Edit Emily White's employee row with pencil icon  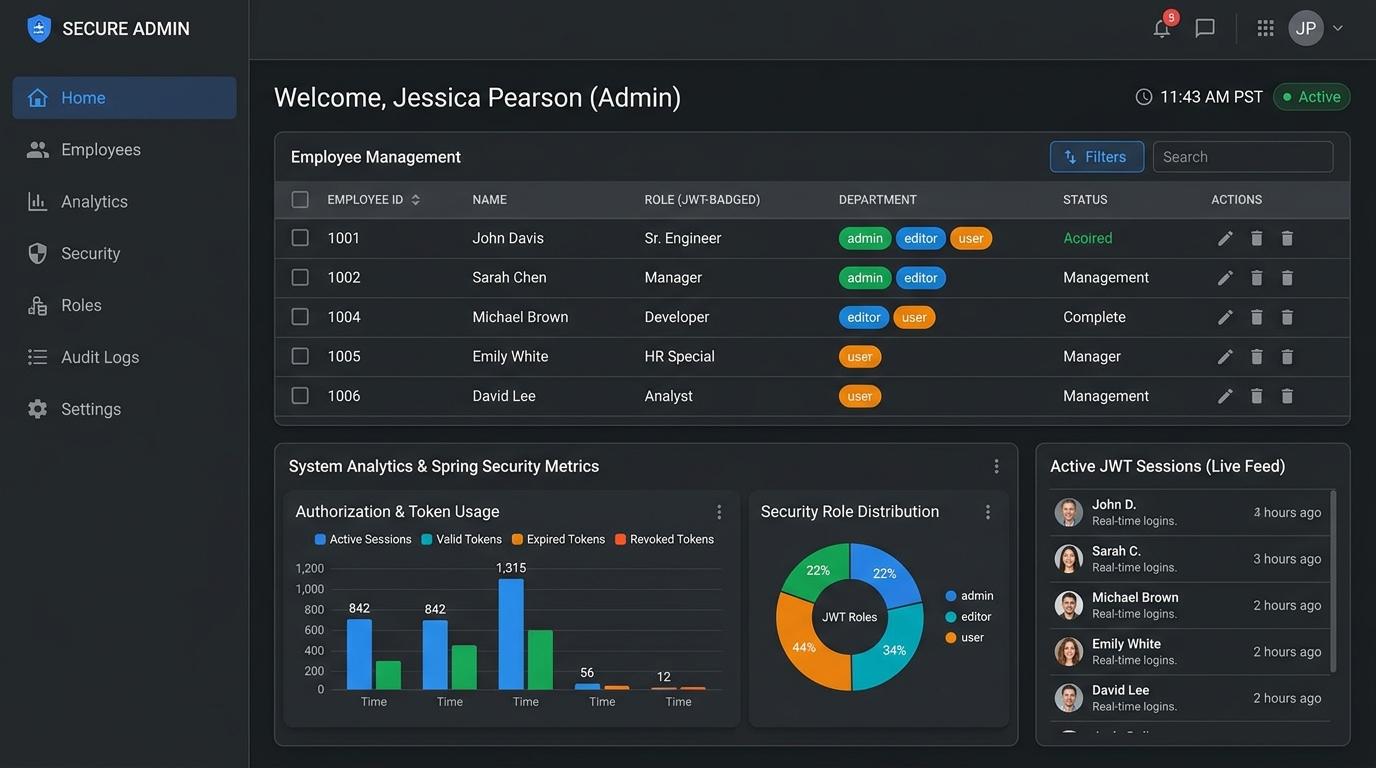pyautogui.click(x=1225, y=357)
